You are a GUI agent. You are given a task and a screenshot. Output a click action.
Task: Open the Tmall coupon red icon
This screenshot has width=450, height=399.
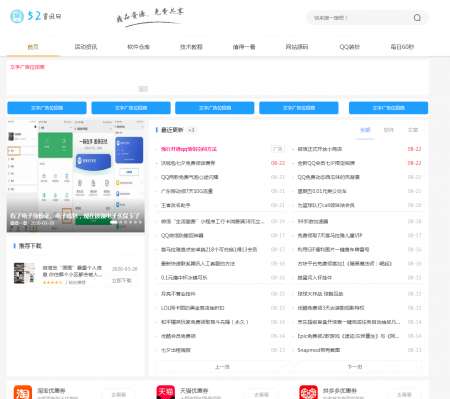pyautogui.click(x=165, y=392)
